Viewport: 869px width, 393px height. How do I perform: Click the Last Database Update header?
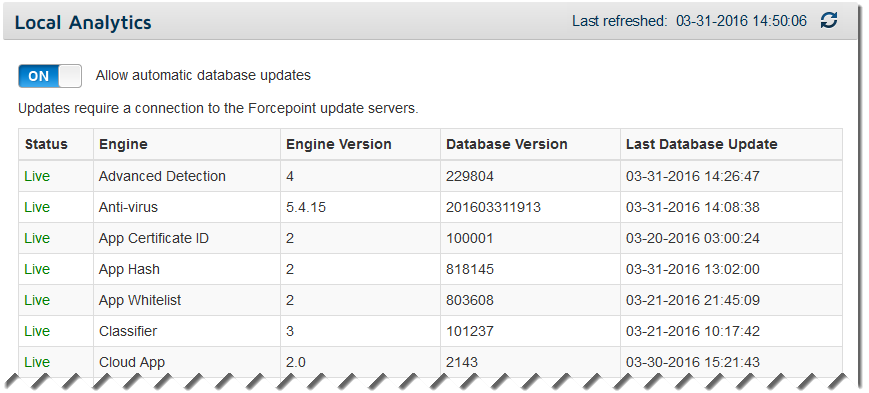tap(701, 144)
